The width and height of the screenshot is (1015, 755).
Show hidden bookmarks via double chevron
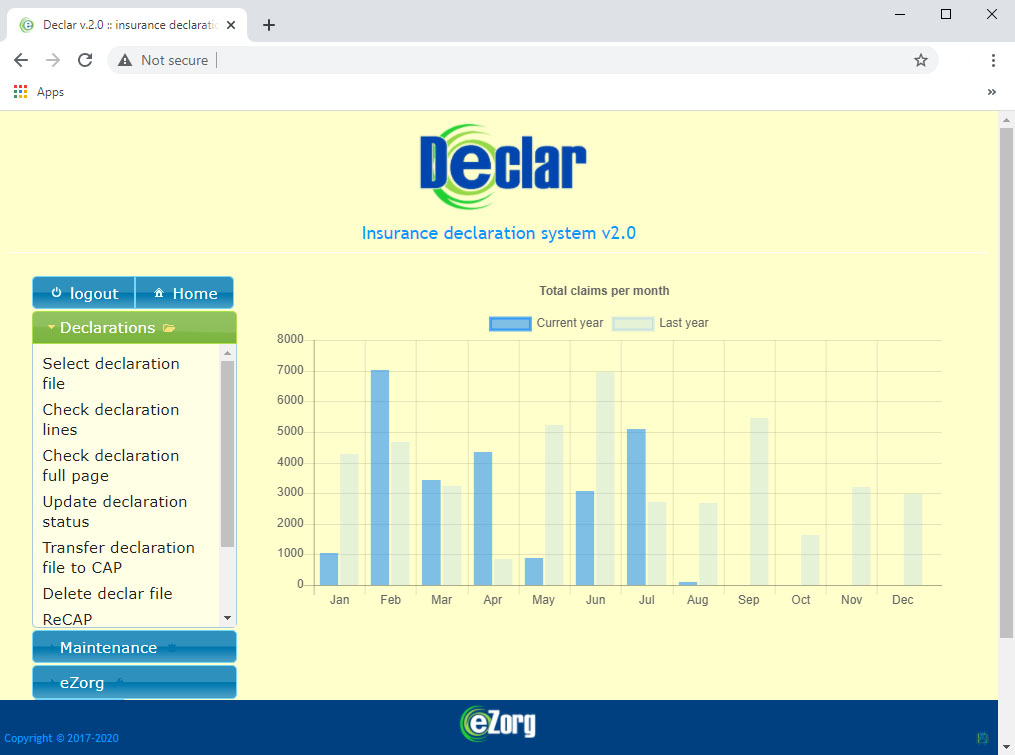(x=992, y=92)
